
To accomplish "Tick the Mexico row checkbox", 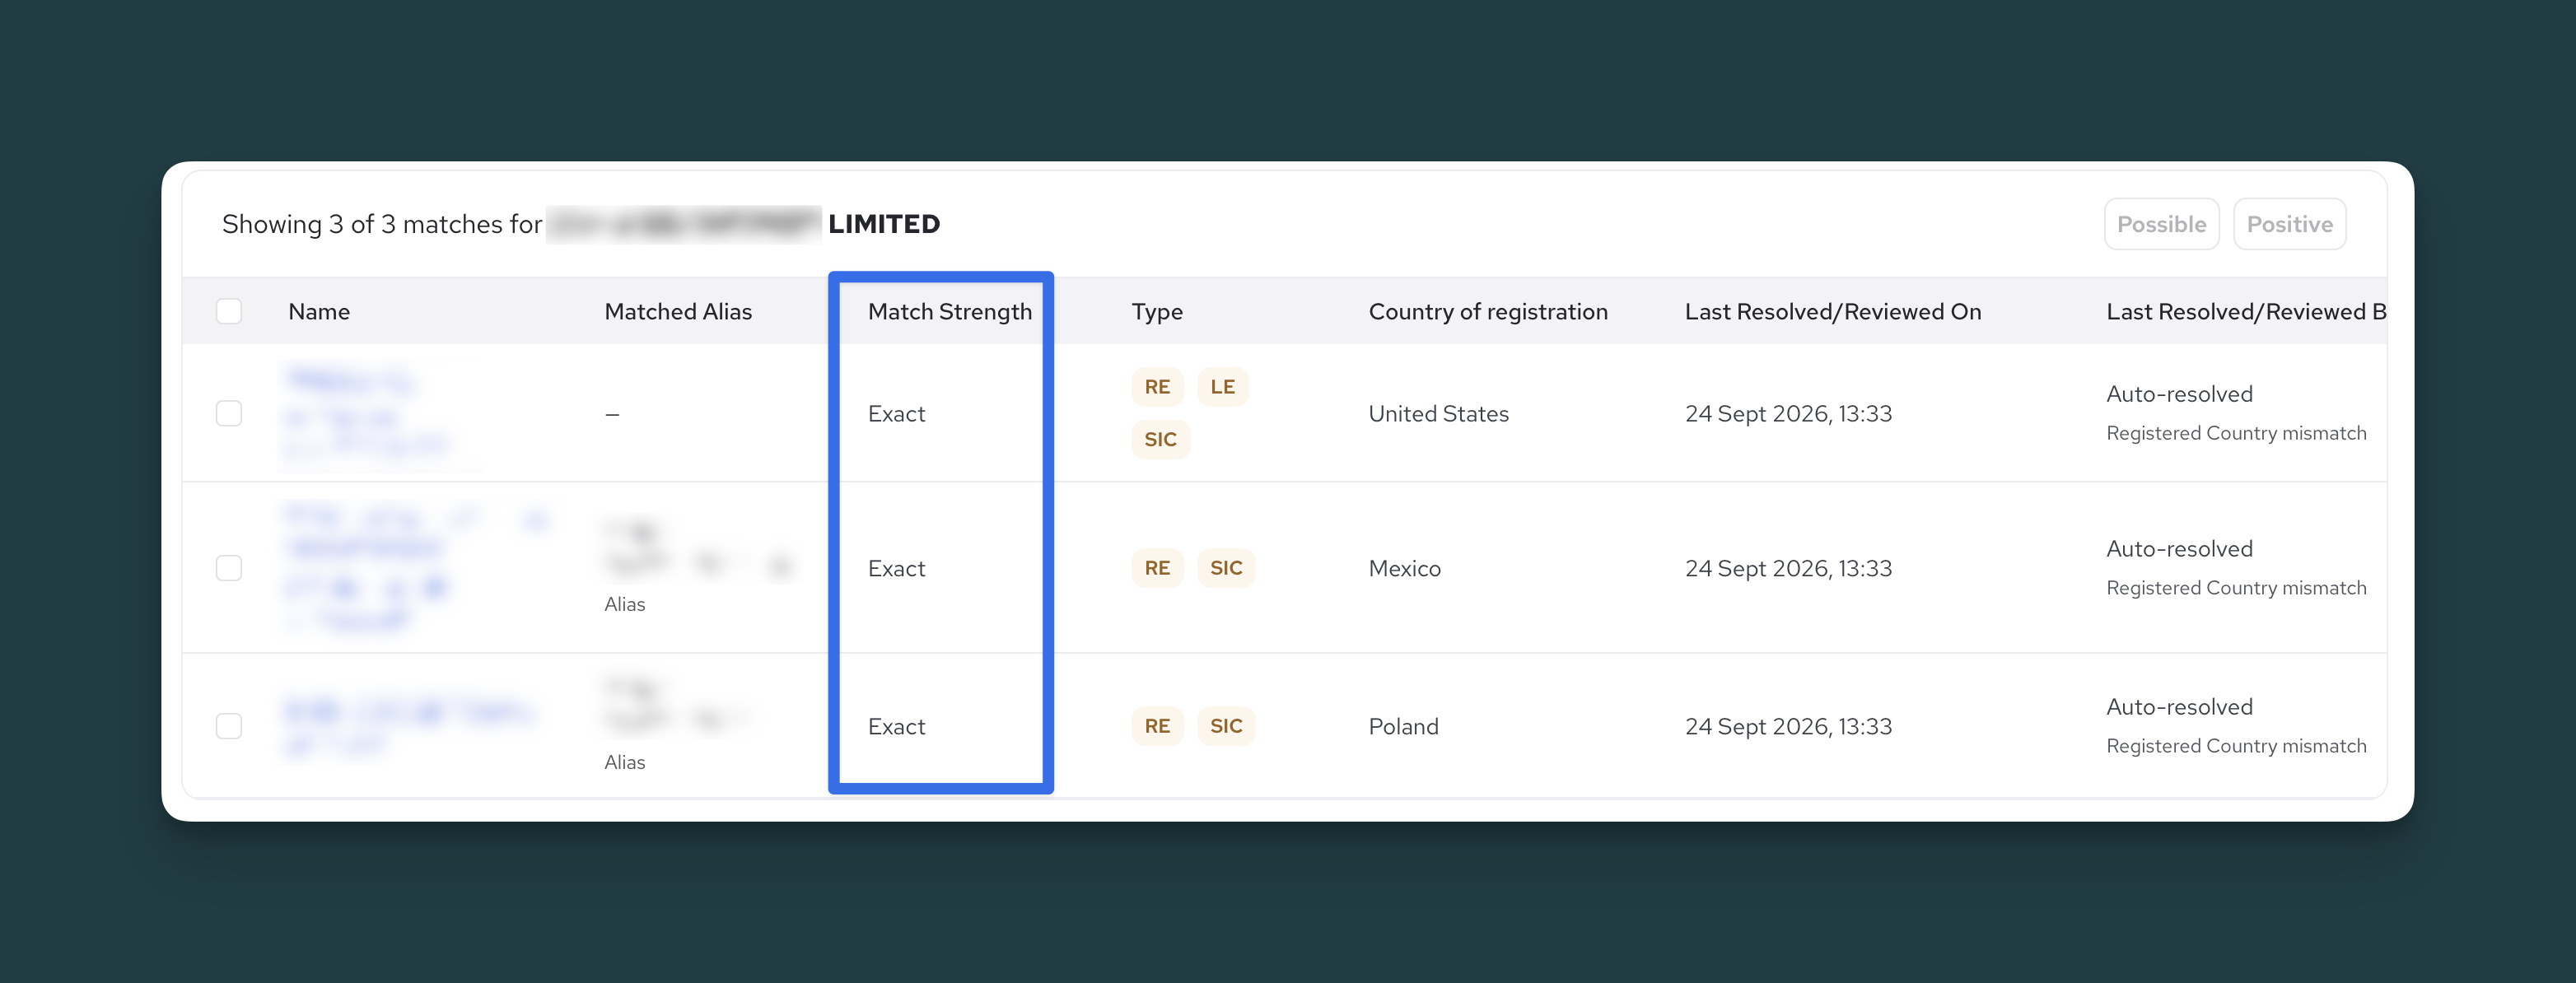I will coord(229,568).
